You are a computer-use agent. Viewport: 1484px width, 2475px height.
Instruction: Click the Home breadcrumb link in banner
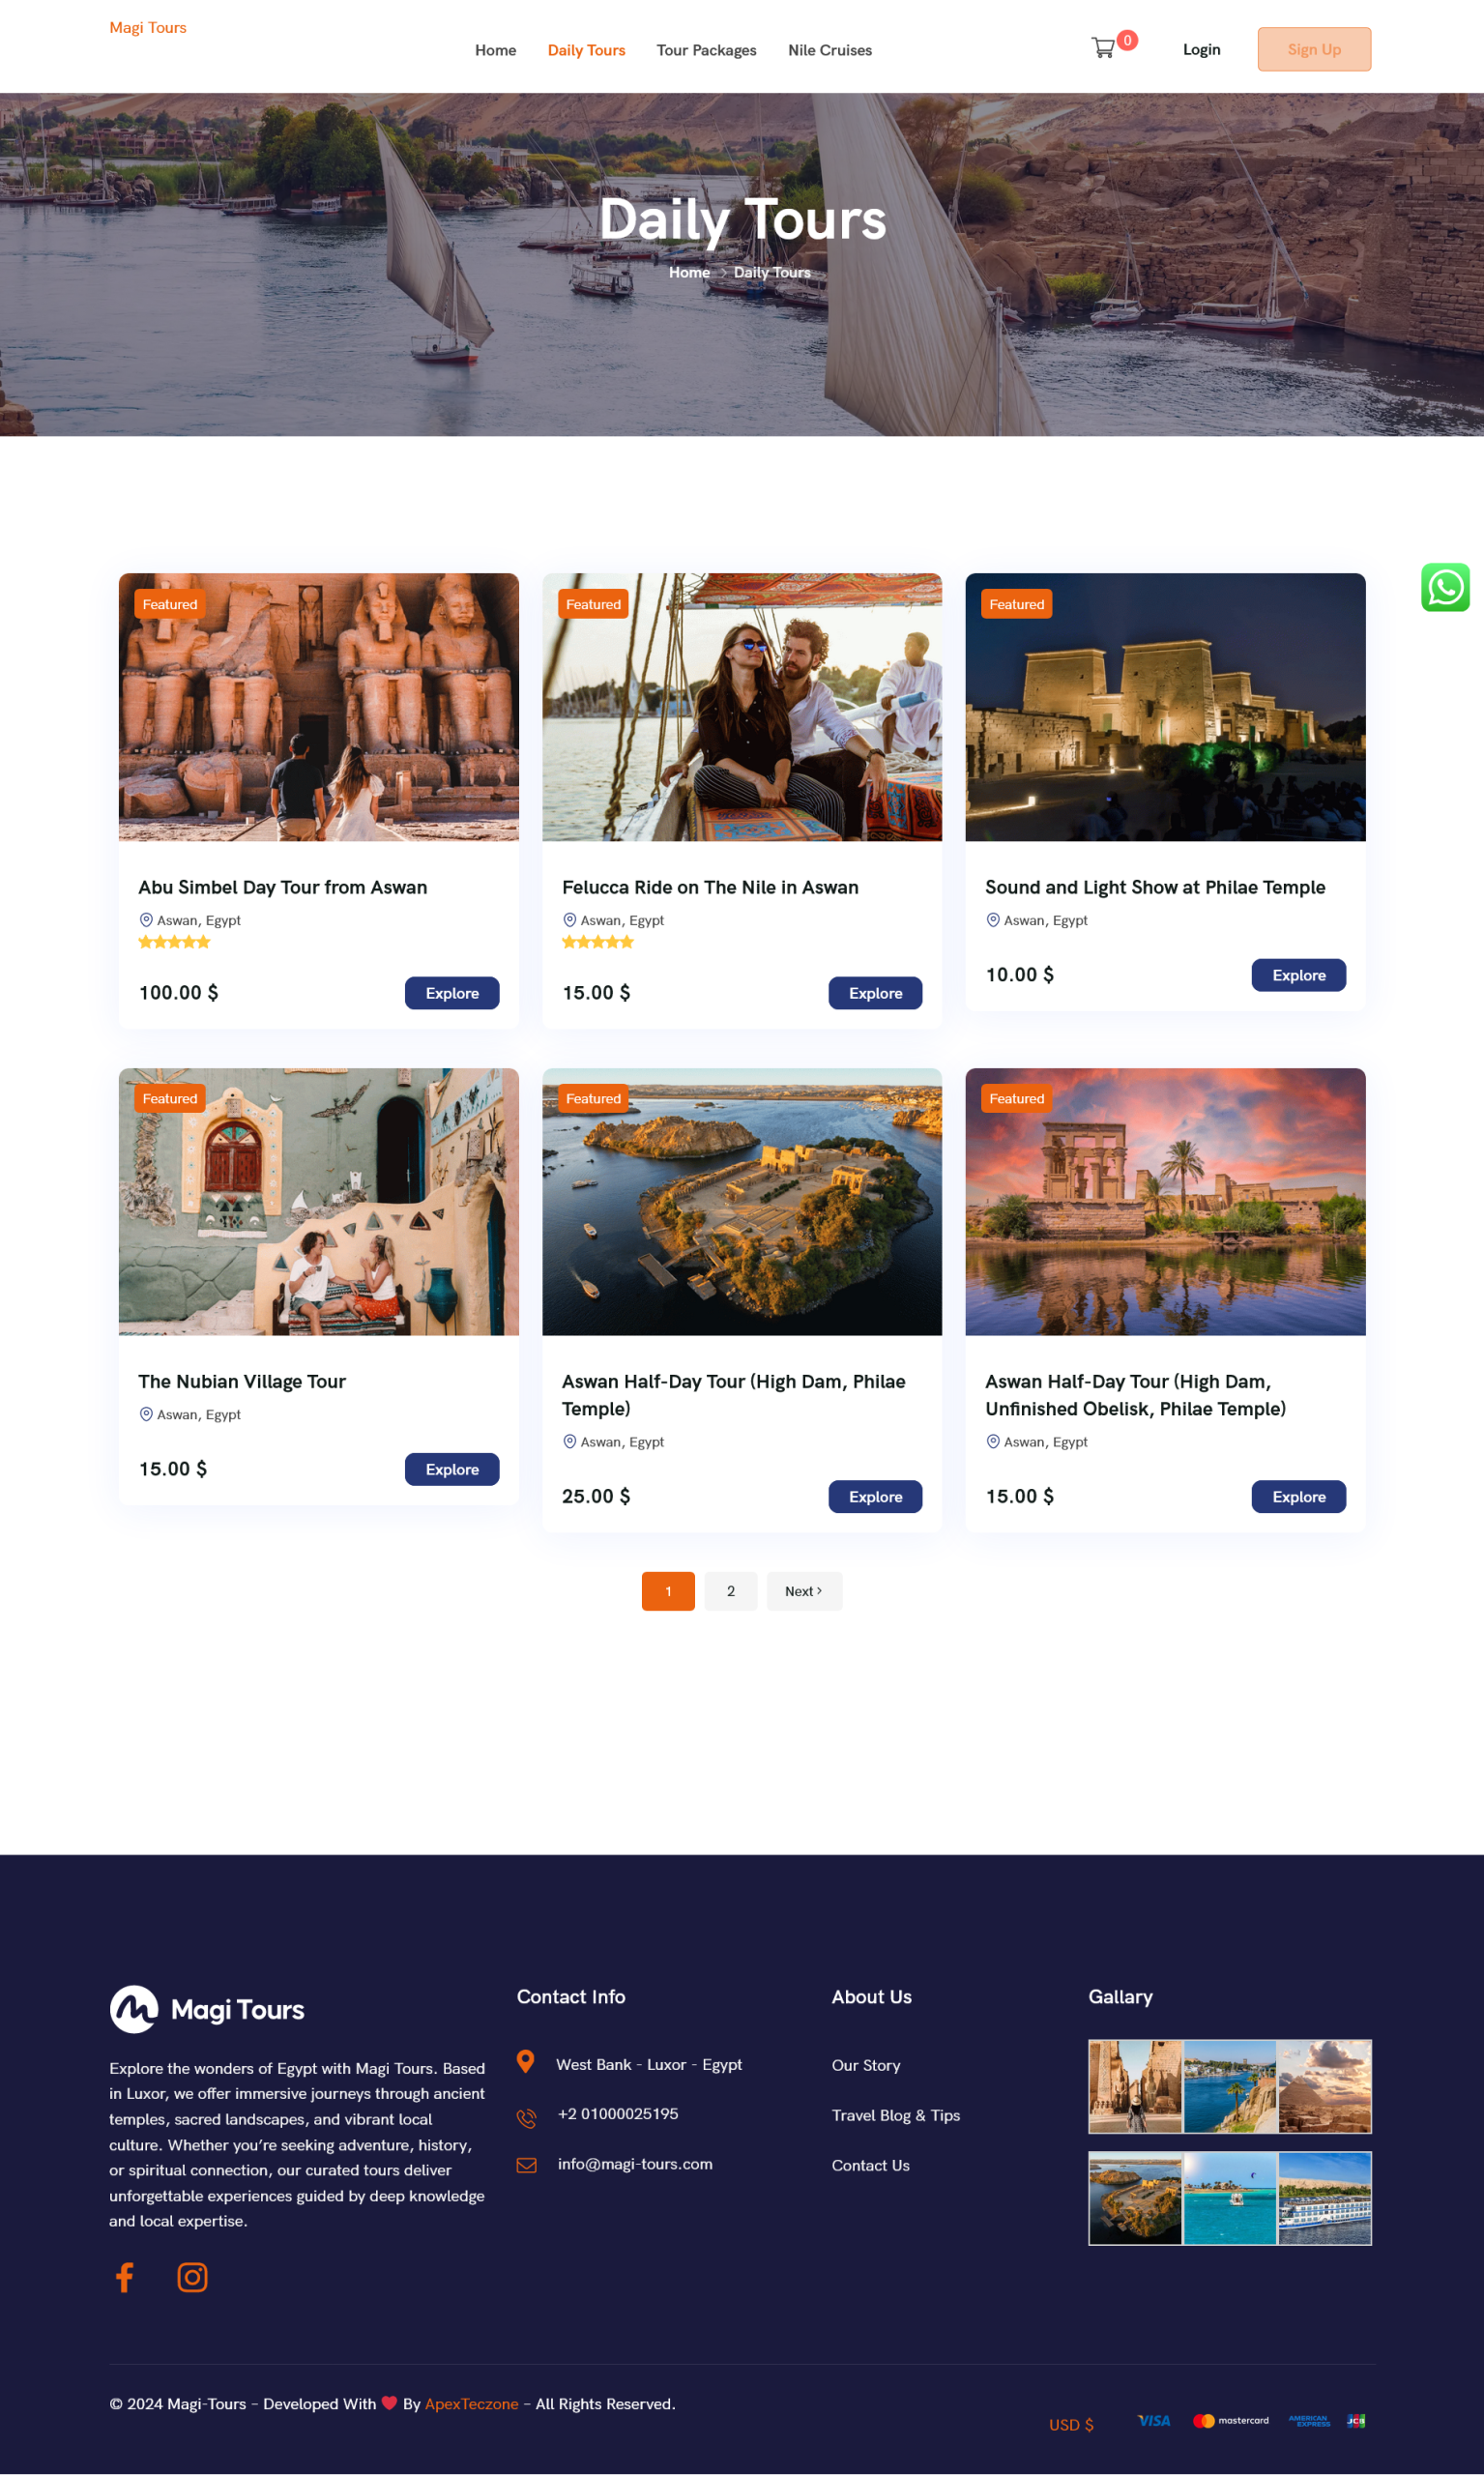coord(689,272)
